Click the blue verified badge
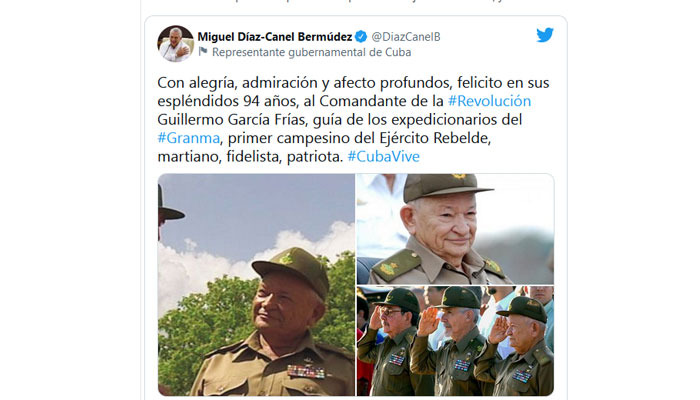 pyautogui.click(x=361, y=37)
